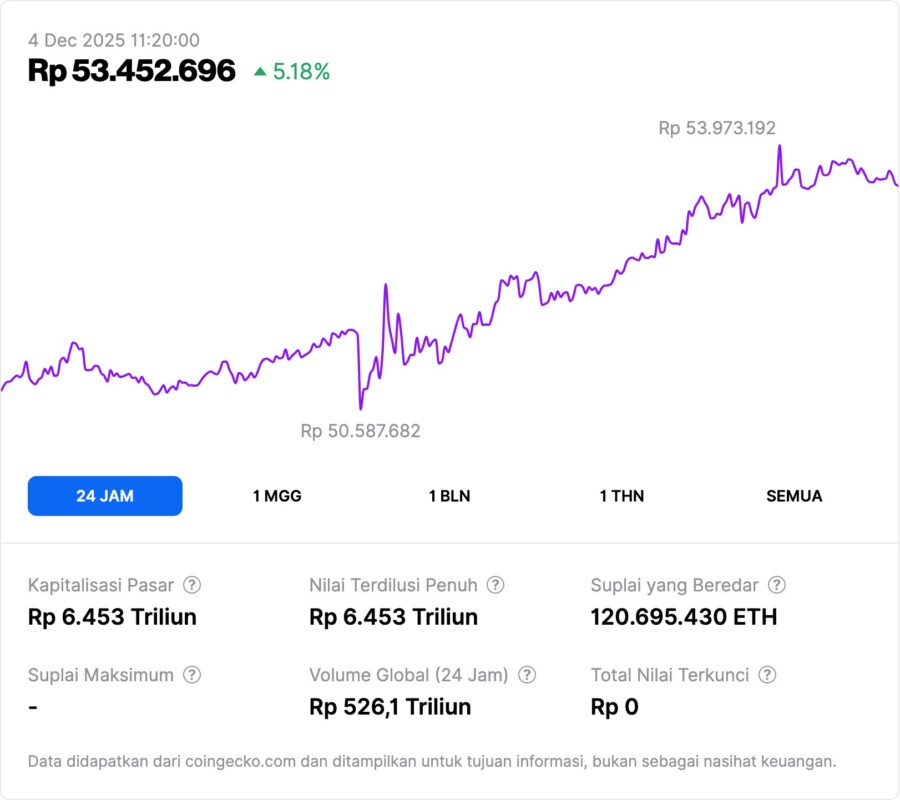This screenshot has width=900, height=800.
Task: Select the 24 JAM time range
Action: coord(105,496)
